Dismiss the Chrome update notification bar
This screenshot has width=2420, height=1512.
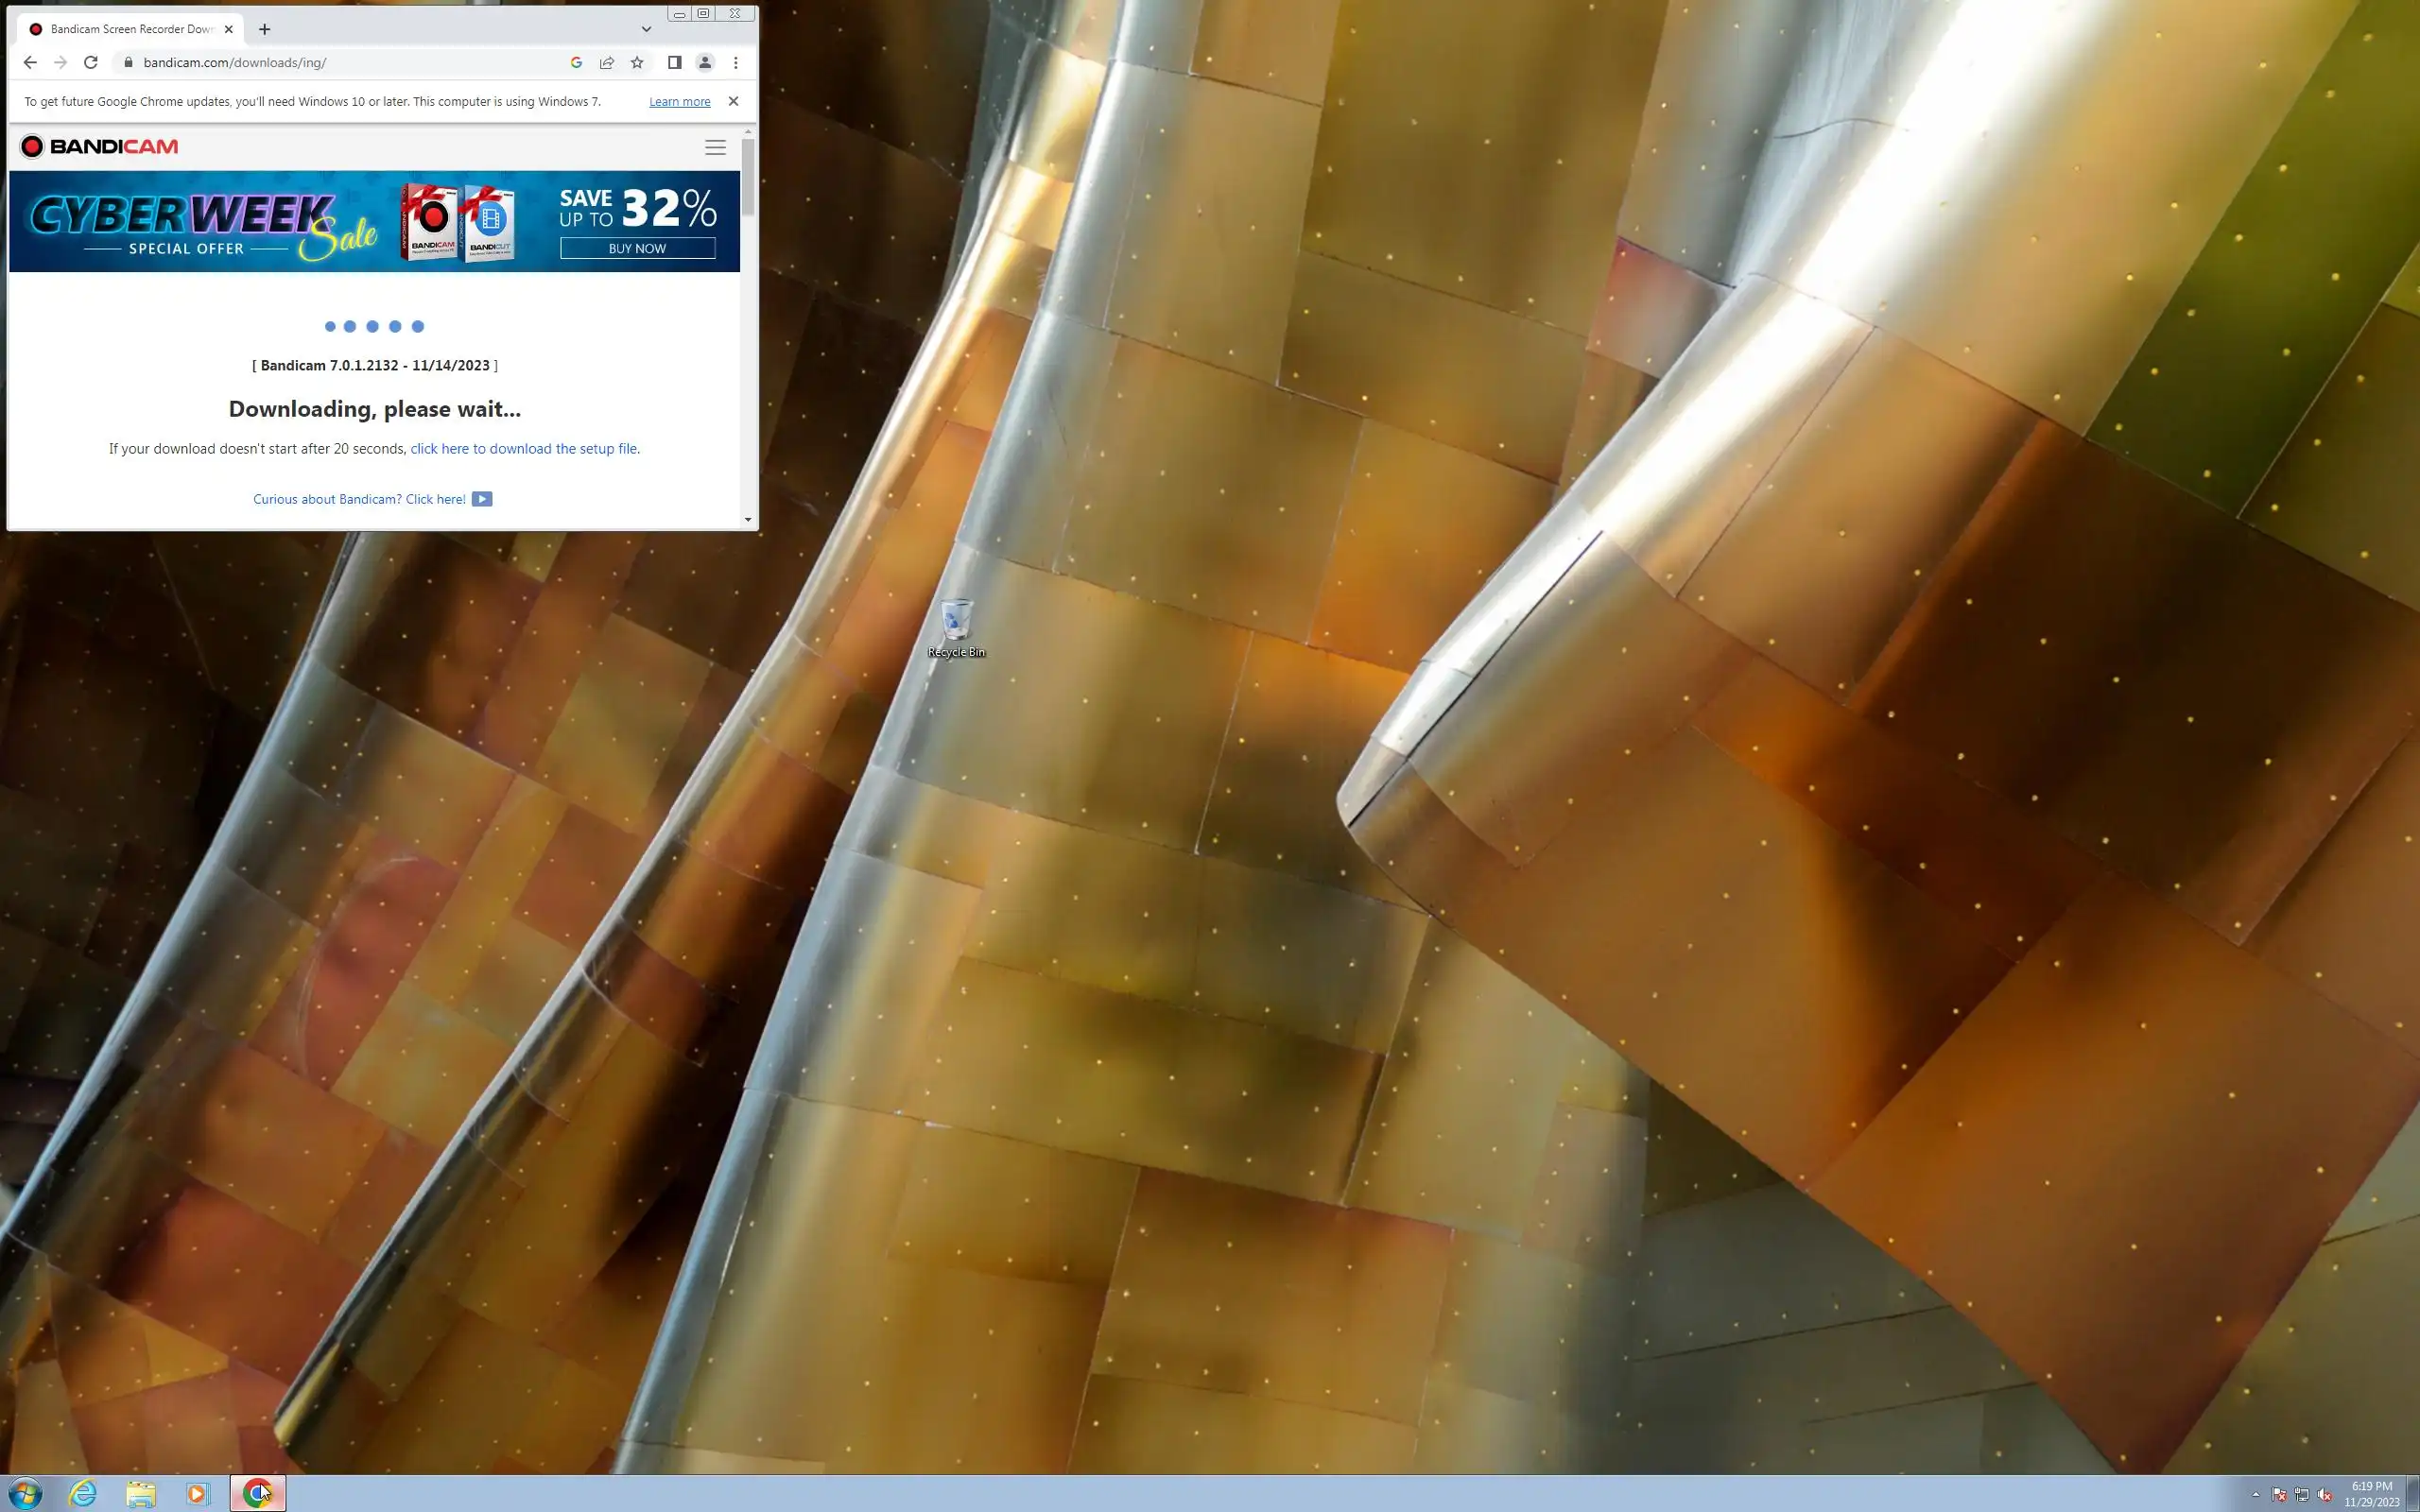click(733, 101)
